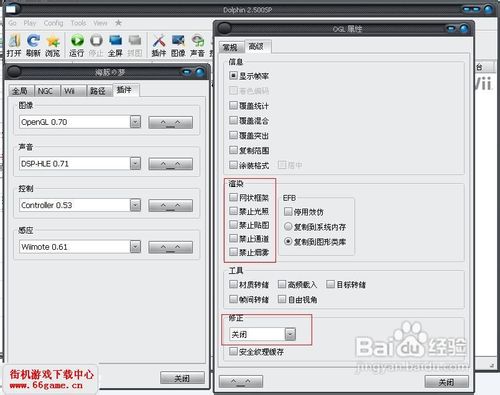Click the Wiimote 0.61 combo box field

pos(80,247)
